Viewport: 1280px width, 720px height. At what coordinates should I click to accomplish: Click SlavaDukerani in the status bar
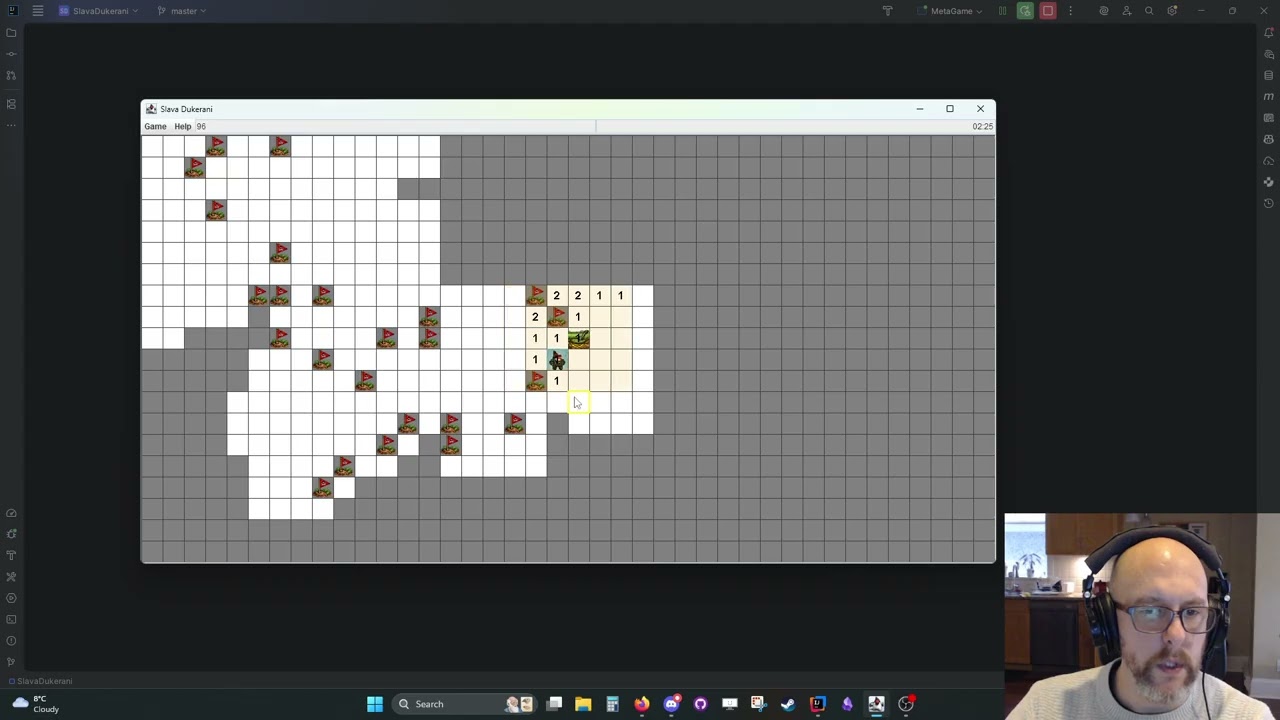[44, 681]
